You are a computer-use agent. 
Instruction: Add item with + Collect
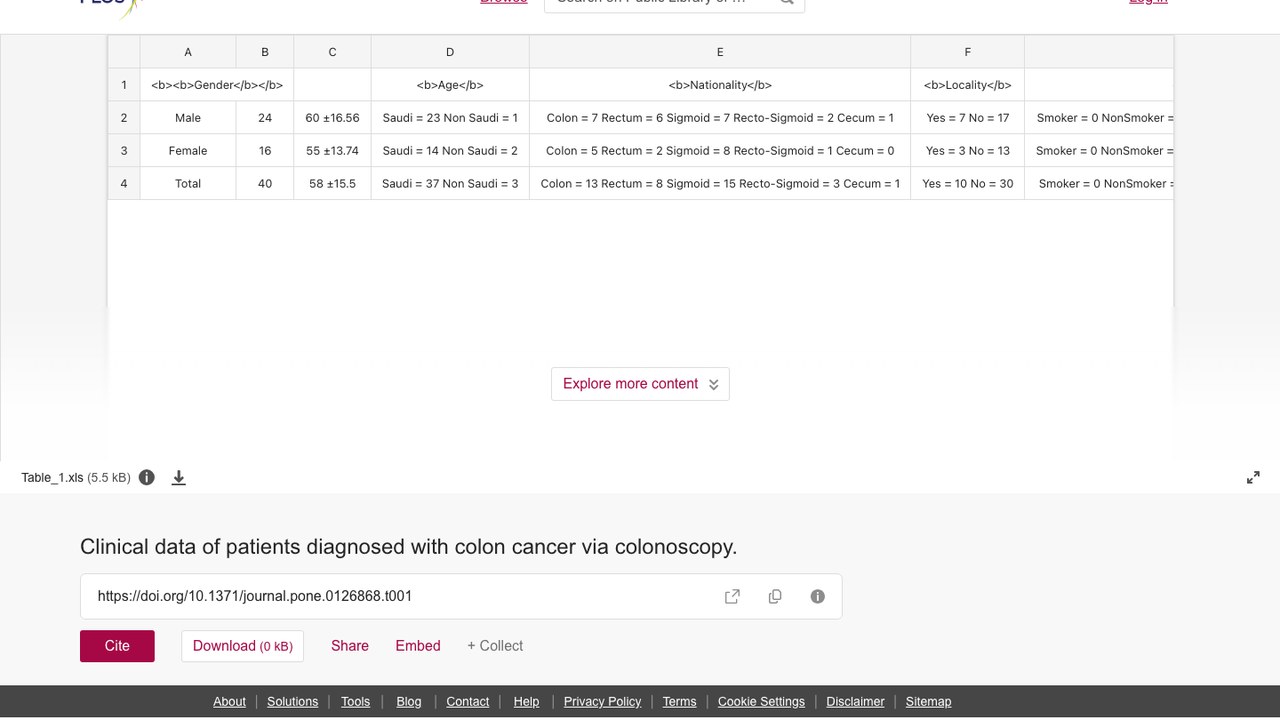point(495,646)
